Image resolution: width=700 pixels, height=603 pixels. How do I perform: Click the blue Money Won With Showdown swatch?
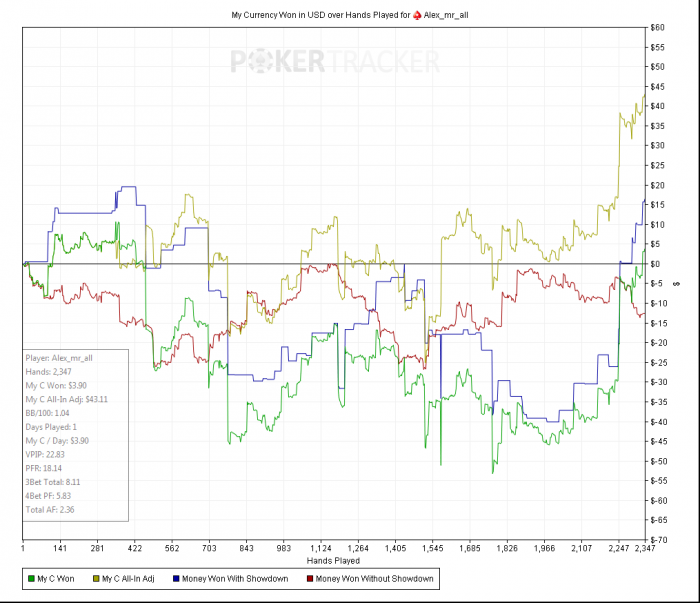coord(176,578)
